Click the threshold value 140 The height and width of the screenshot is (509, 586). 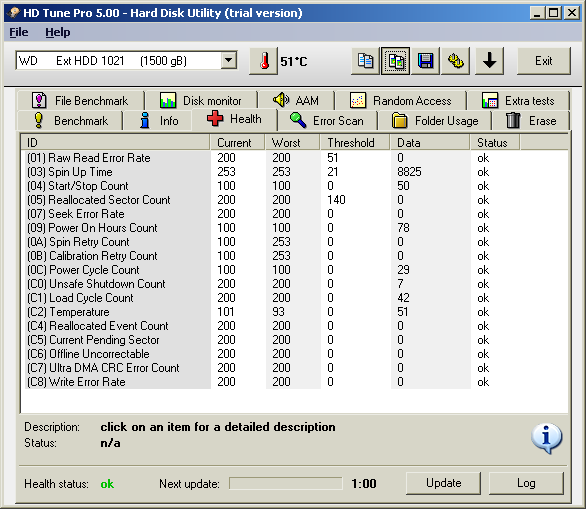point(336,200)
